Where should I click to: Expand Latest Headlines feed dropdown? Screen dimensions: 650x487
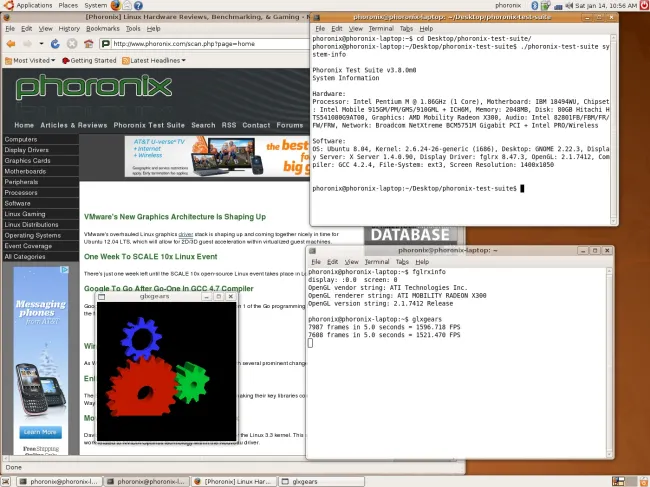[x=154, y=61]
